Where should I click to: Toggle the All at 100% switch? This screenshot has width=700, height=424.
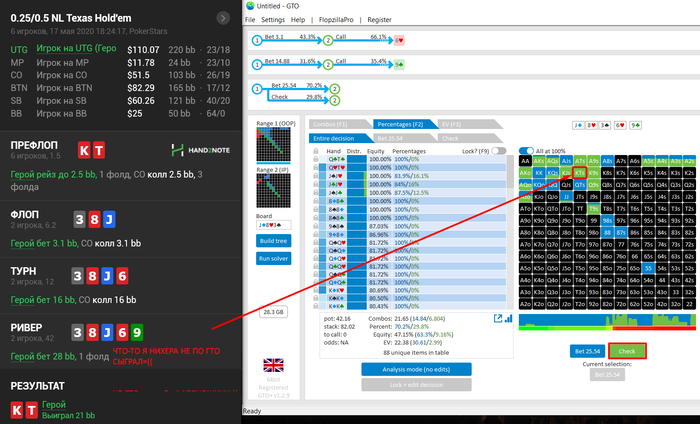pos(526,151)
